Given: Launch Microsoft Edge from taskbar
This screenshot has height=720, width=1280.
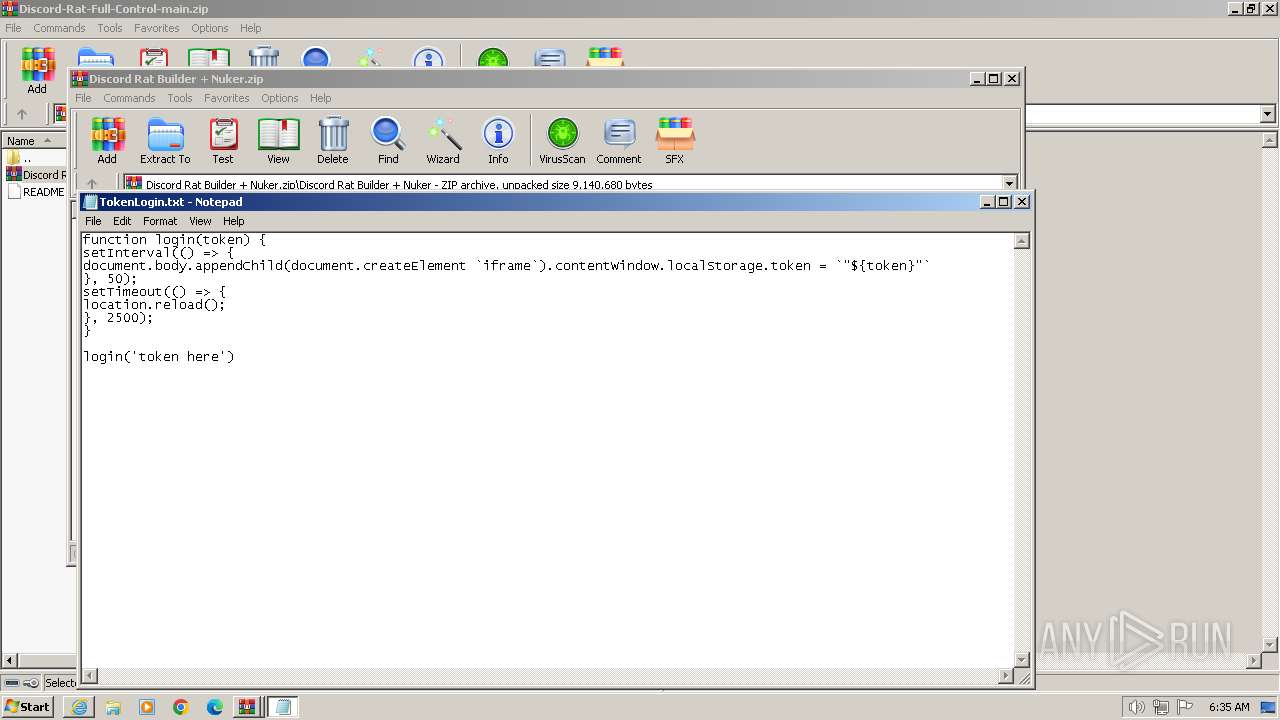Looking at the screenshot, I should pyautogui.click(x=215, y=707).
